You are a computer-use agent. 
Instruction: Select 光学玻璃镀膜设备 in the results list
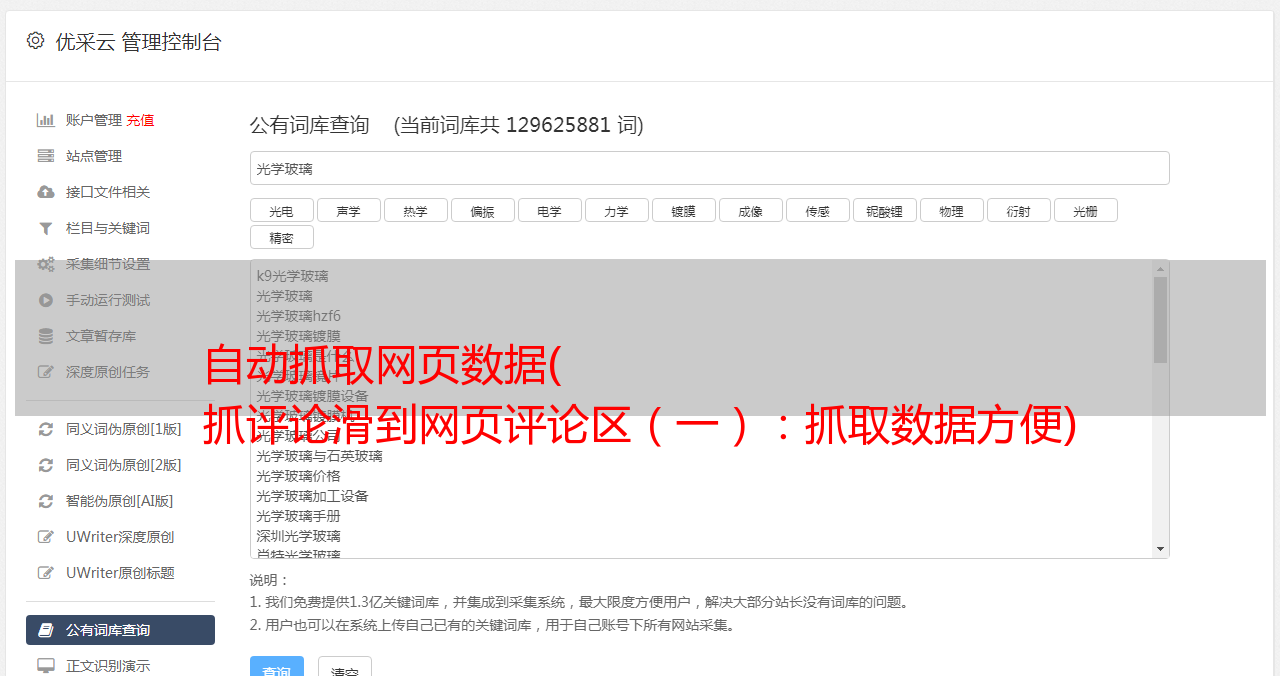(x=703, y=396)
